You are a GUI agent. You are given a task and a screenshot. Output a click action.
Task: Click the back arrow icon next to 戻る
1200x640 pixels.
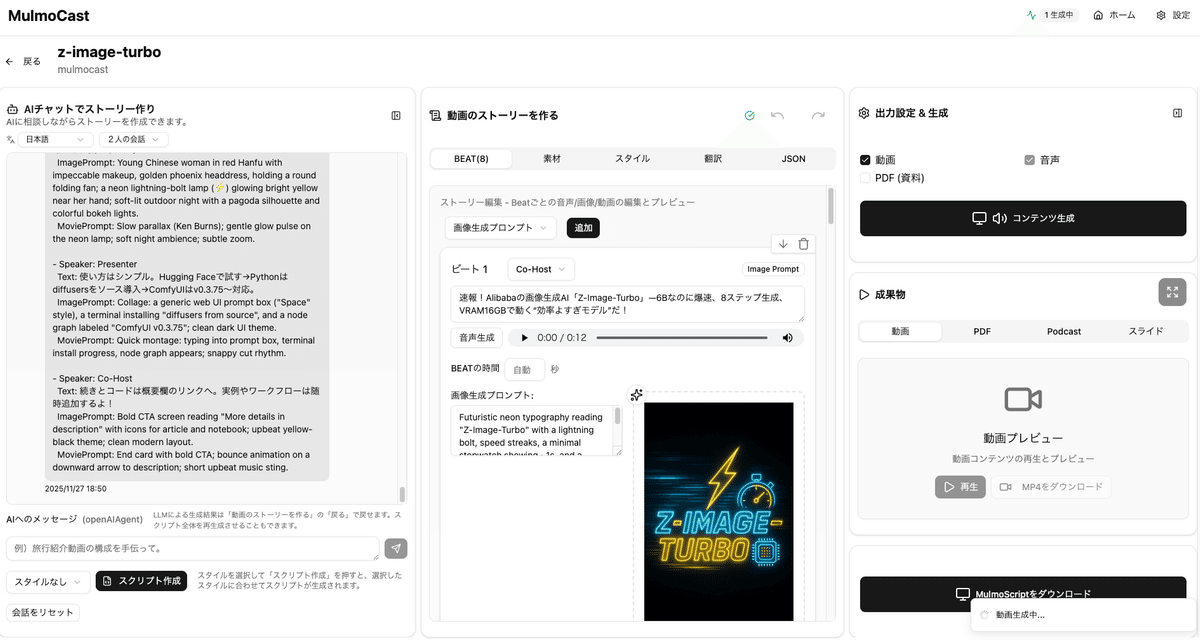point(10,61)
